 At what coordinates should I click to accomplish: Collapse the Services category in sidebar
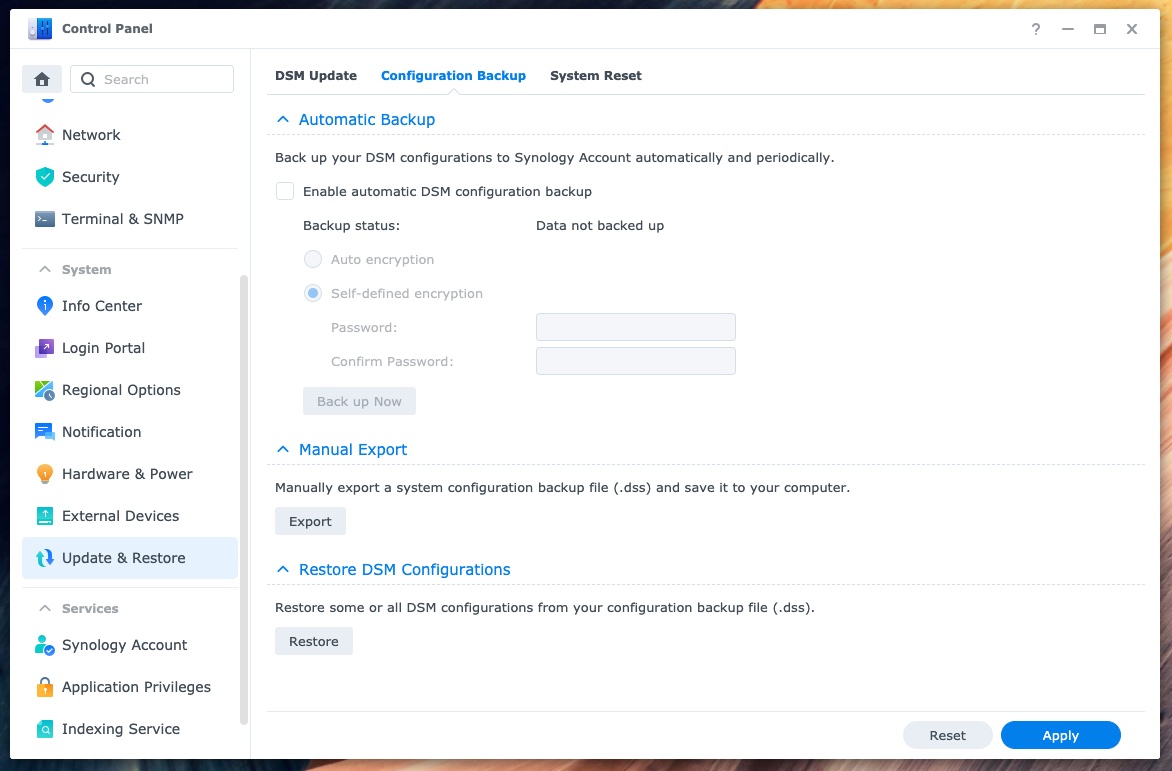coord(45,608)
